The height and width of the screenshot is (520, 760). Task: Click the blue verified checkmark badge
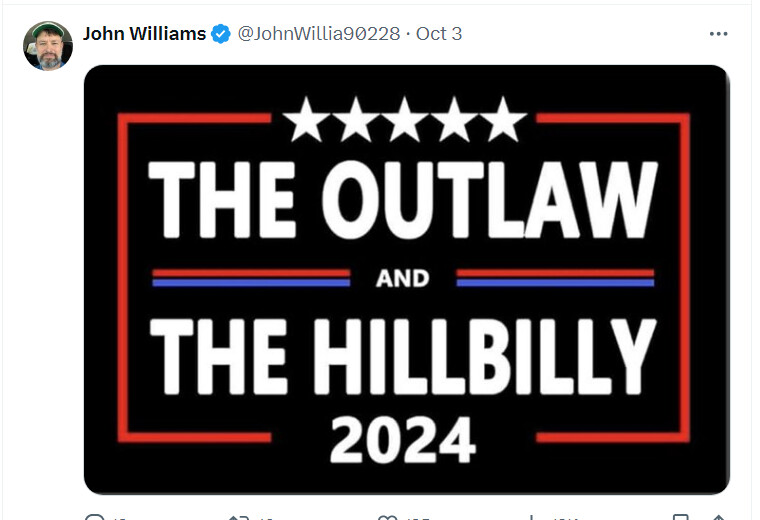tap(221, 34)
